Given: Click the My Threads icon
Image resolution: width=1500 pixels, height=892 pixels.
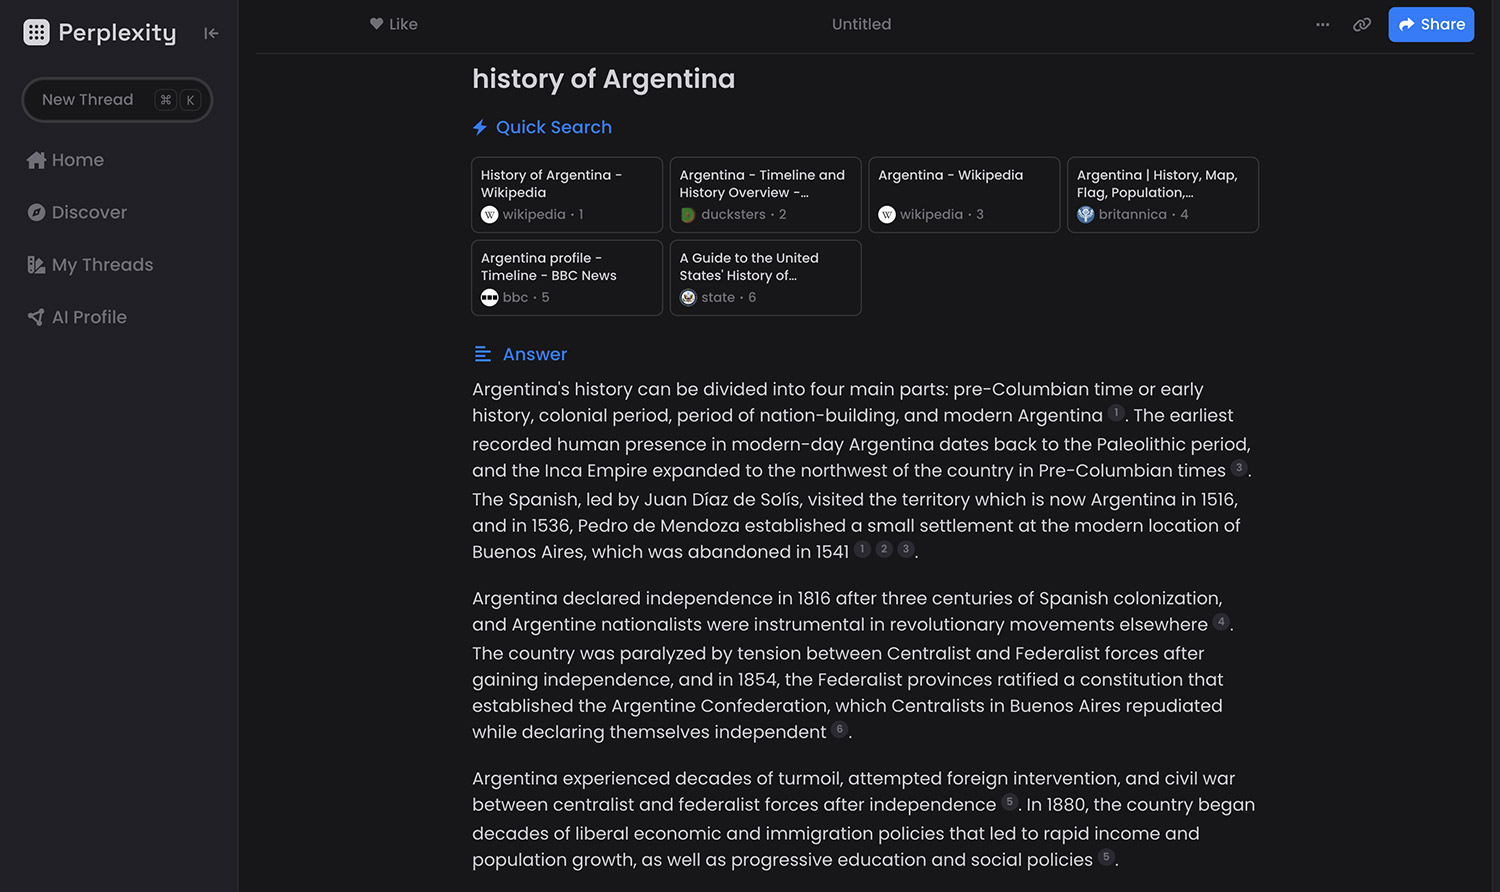Looking at the screenshot, I should [36, 265].
